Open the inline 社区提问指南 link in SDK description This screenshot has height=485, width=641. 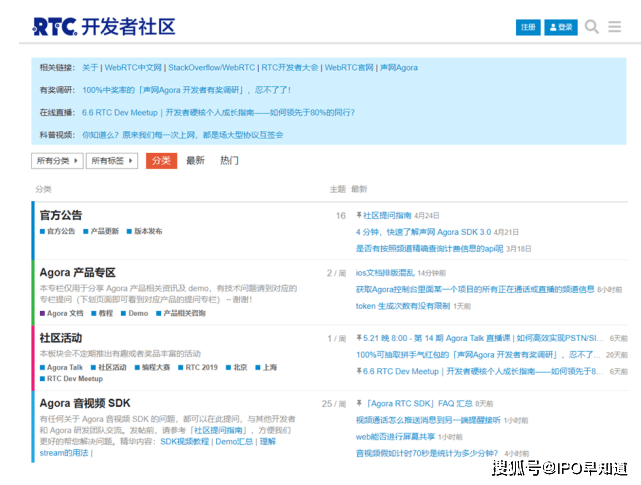tap(220, 430)
